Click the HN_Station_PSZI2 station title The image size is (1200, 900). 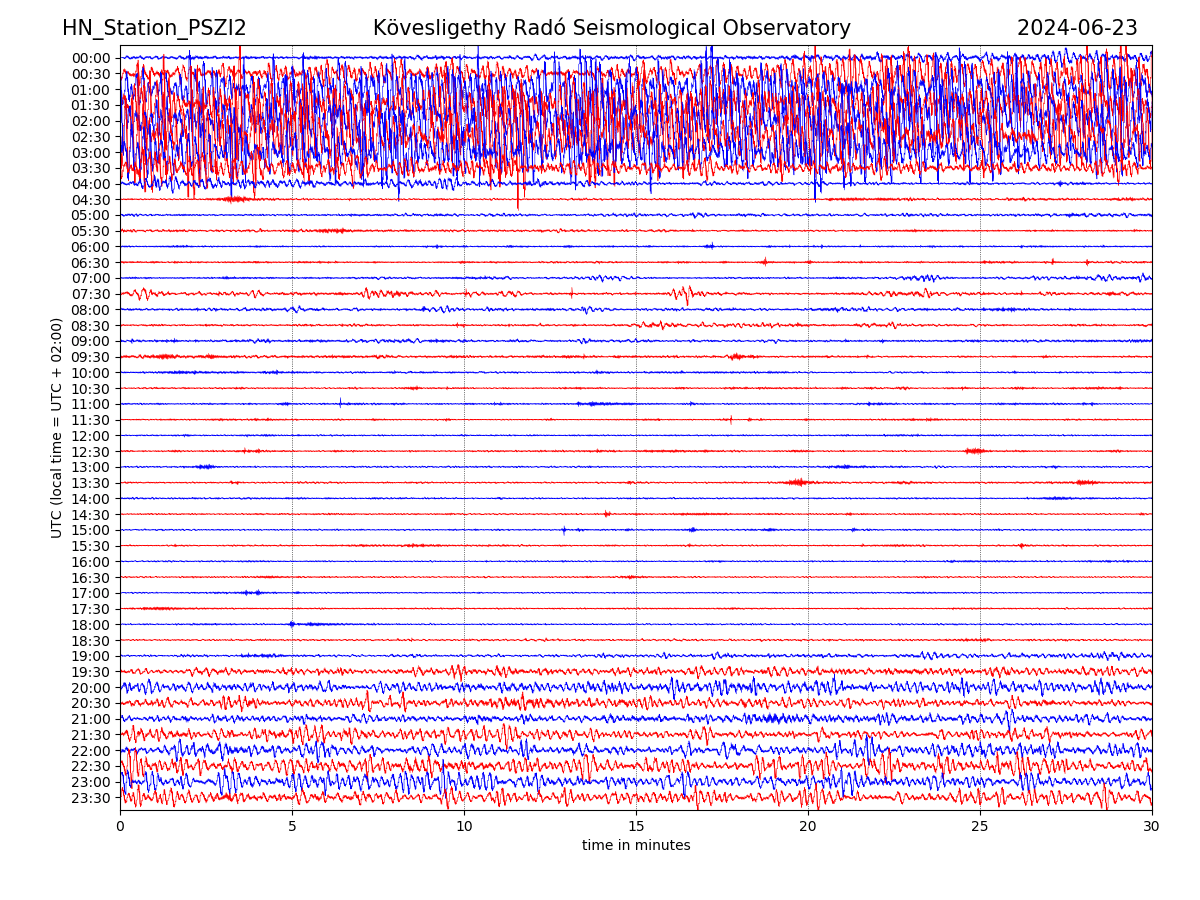pos(154,28)
